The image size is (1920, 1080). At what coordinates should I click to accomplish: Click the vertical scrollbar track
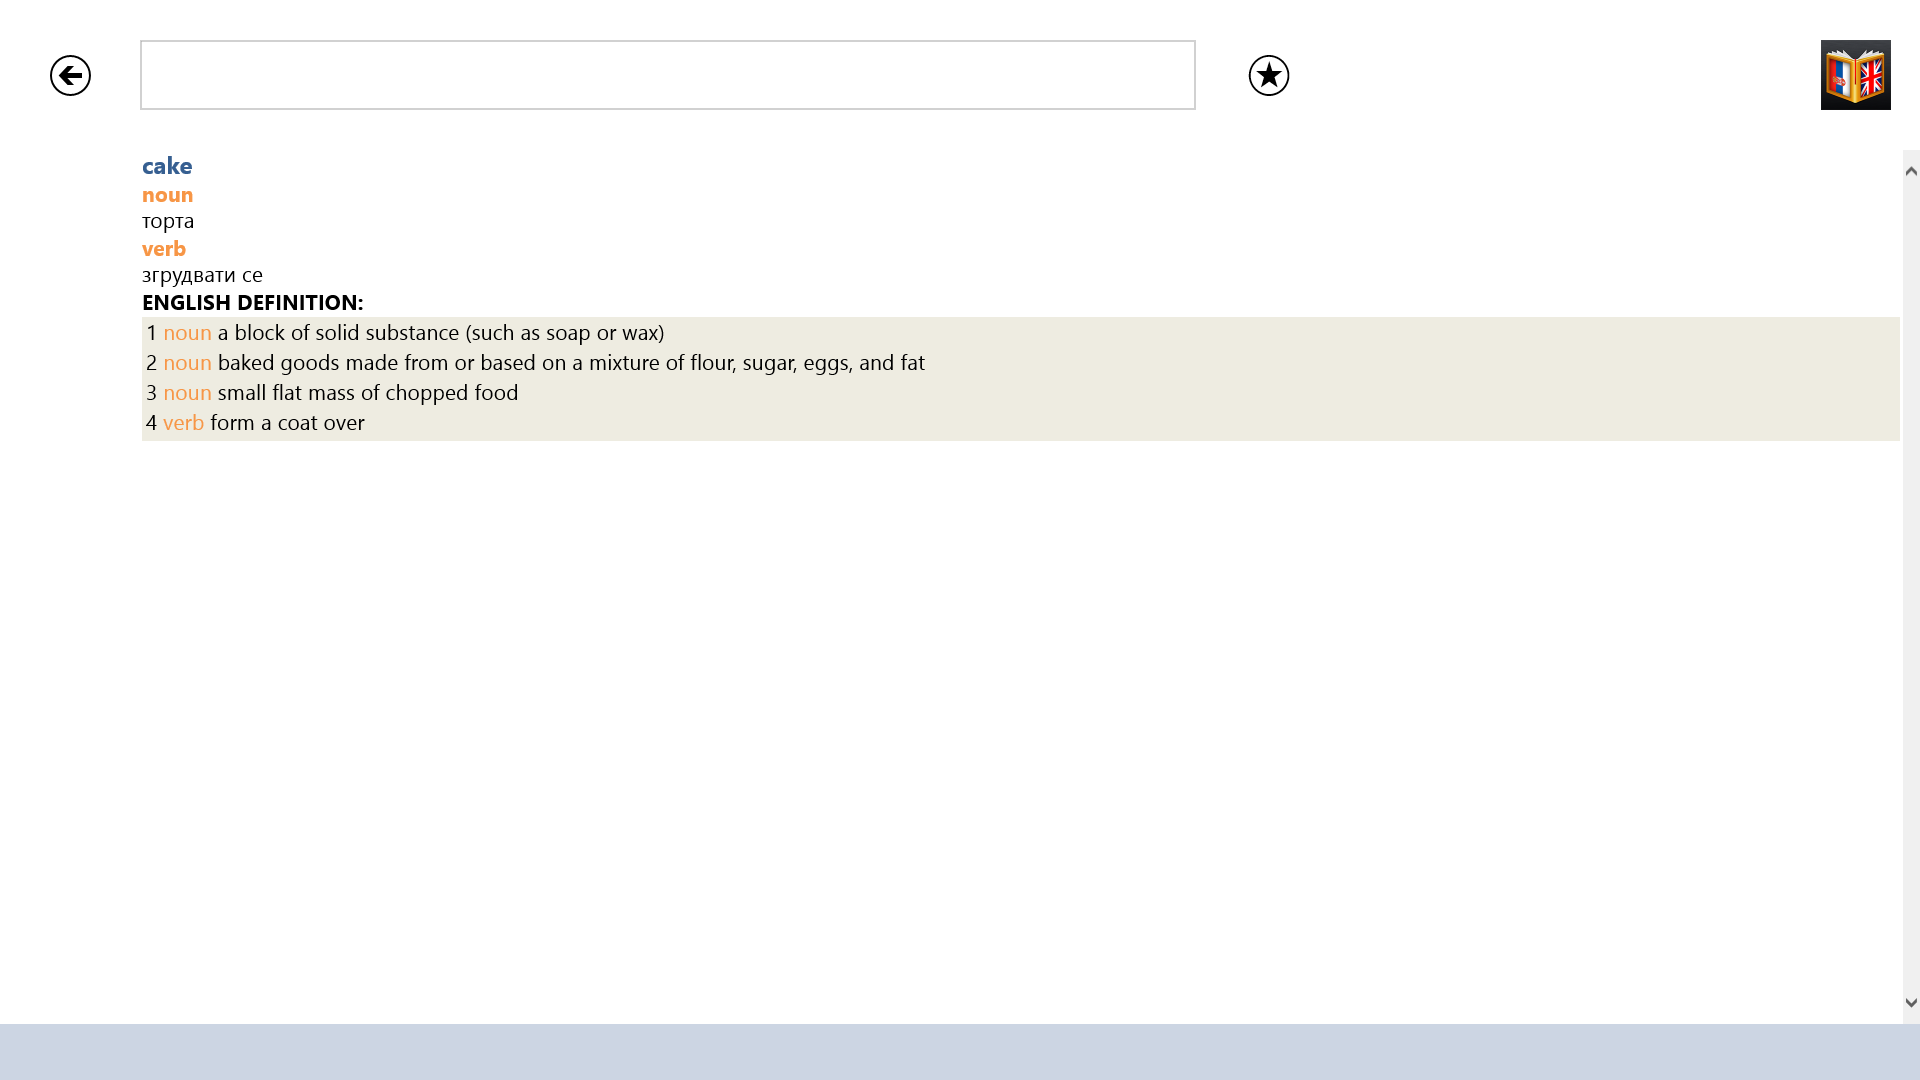pyautogui.click(x=1911, y=600)
